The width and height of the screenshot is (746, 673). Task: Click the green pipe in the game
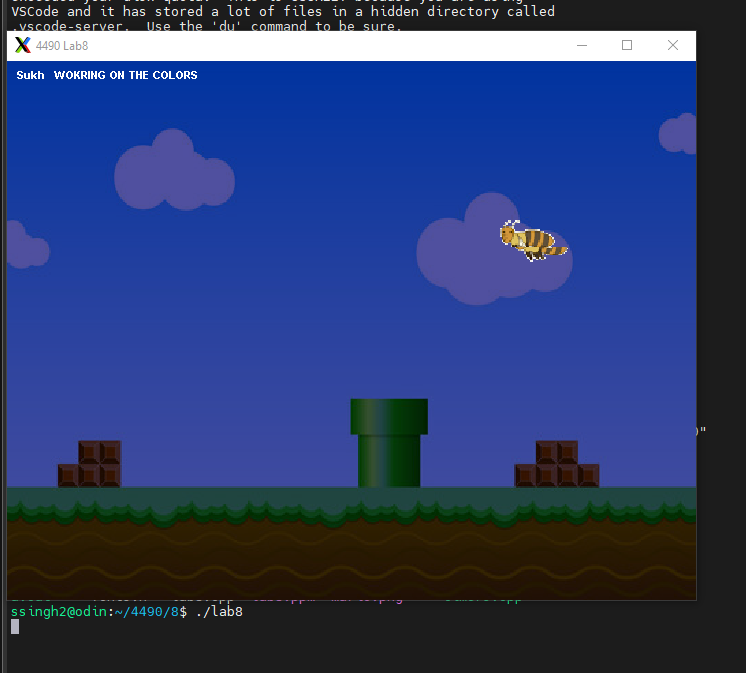click(389, 443)
